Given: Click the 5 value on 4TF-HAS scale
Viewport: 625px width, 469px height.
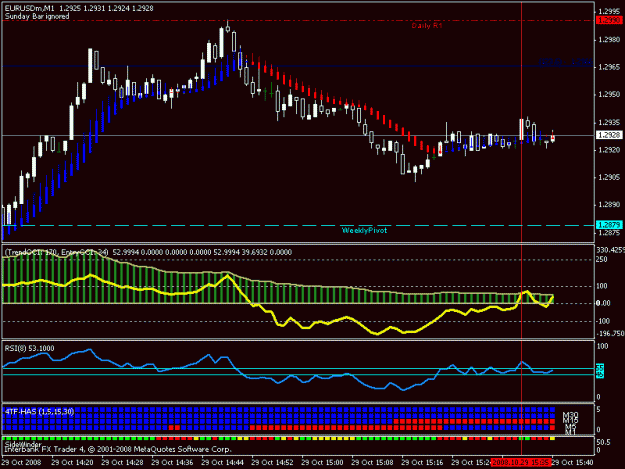Looking at the screenshot, I should pos(598,410).
